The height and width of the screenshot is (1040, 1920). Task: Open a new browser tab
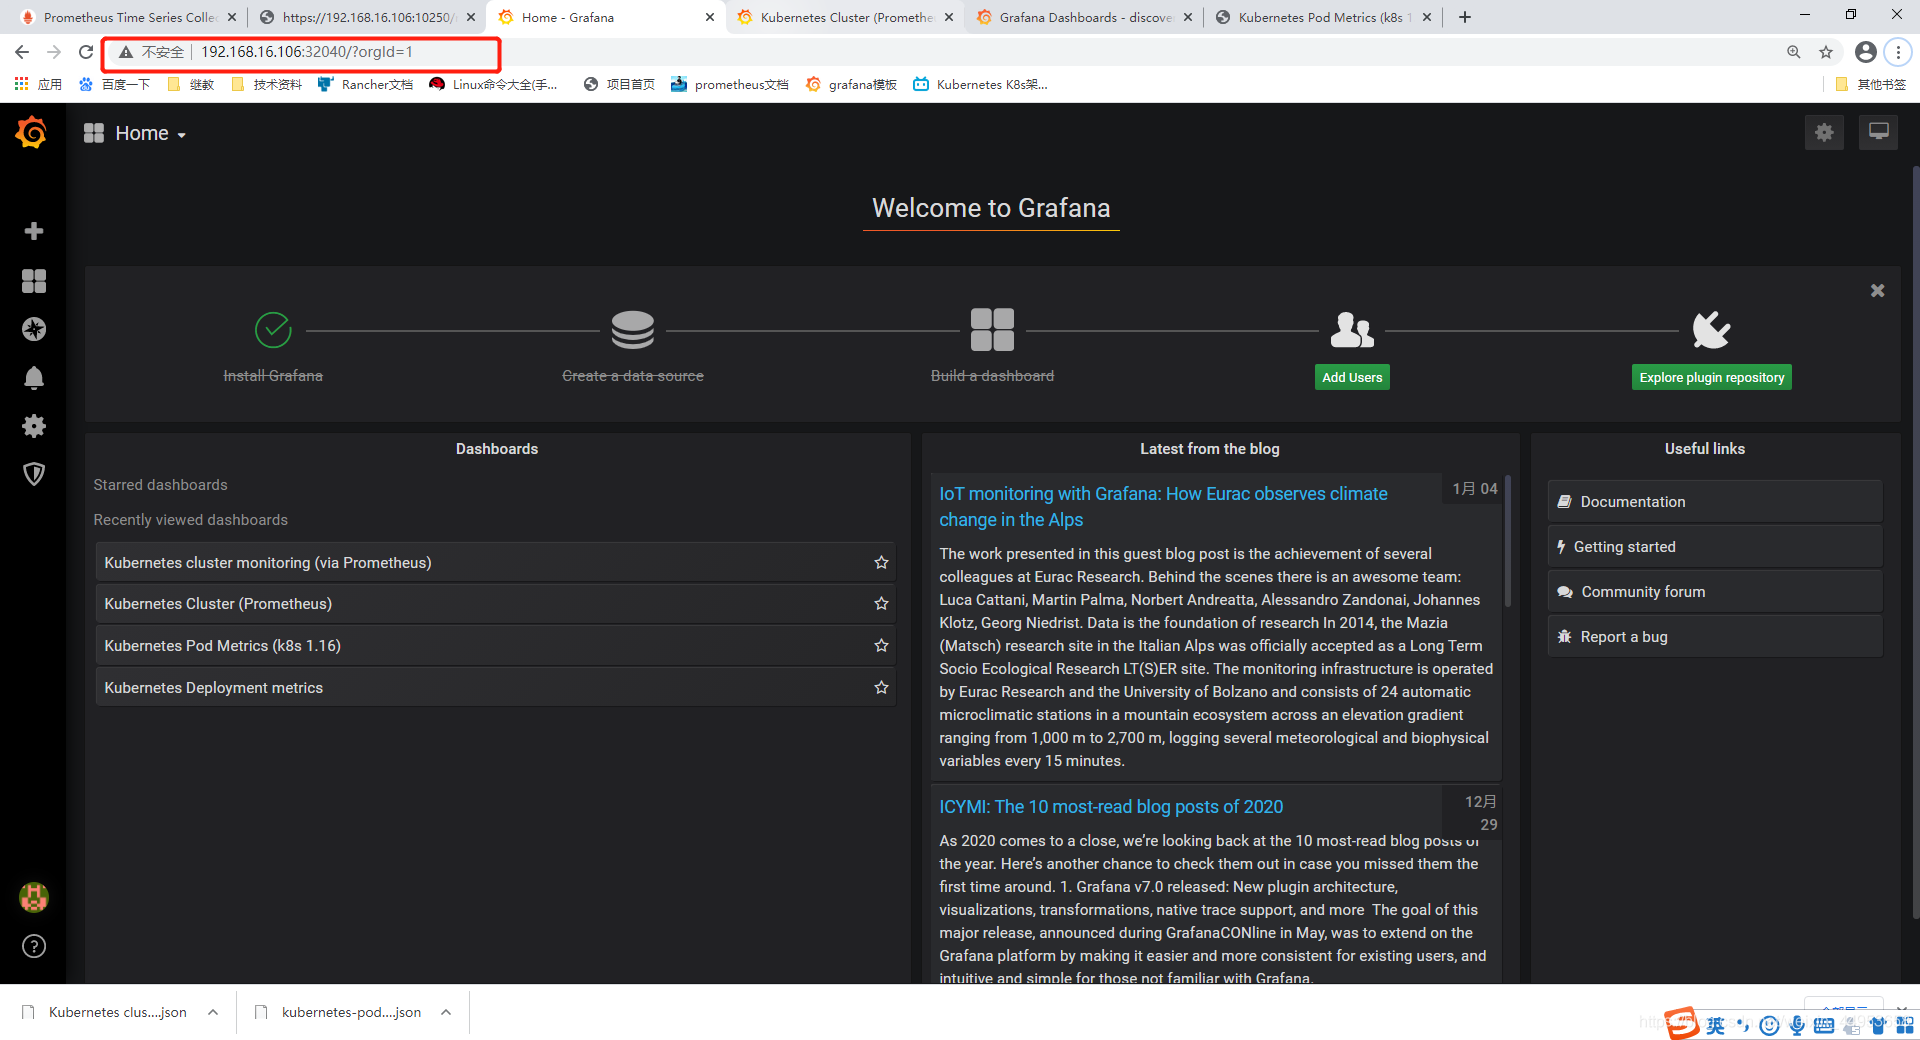point(1464,17)
